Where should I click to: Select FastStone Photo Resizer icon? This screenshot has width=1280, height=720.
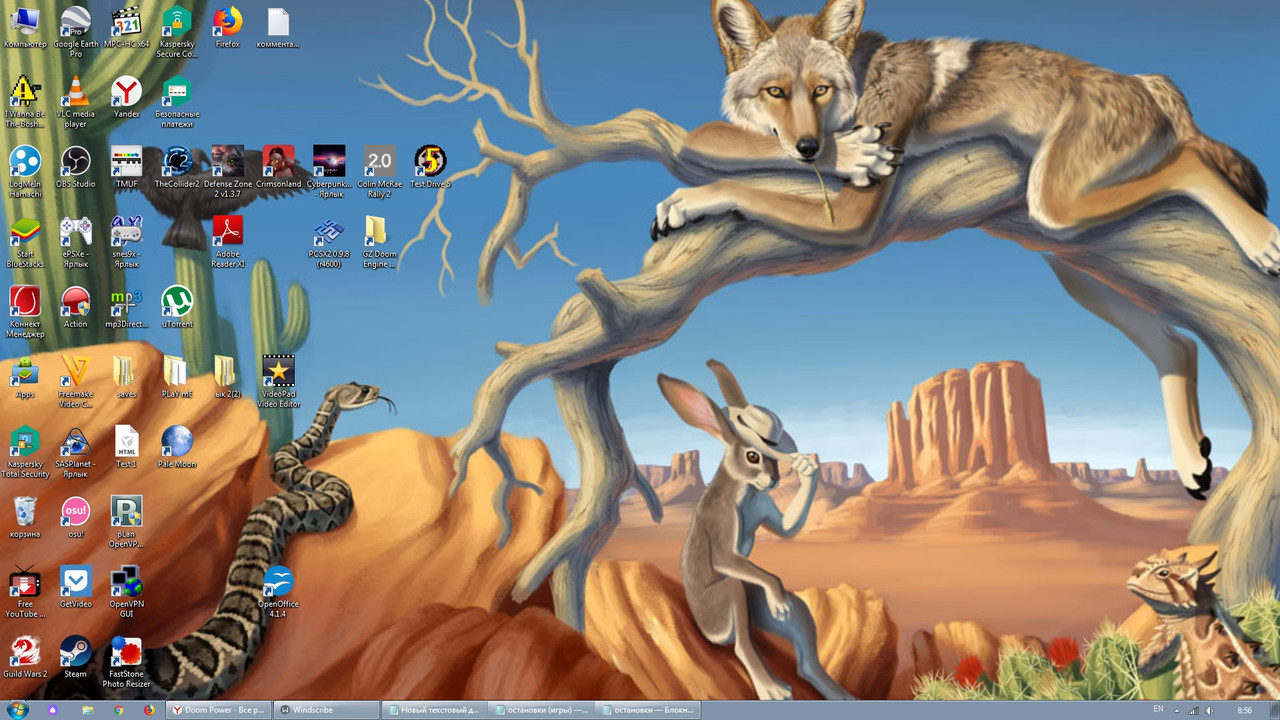point(126,661)
